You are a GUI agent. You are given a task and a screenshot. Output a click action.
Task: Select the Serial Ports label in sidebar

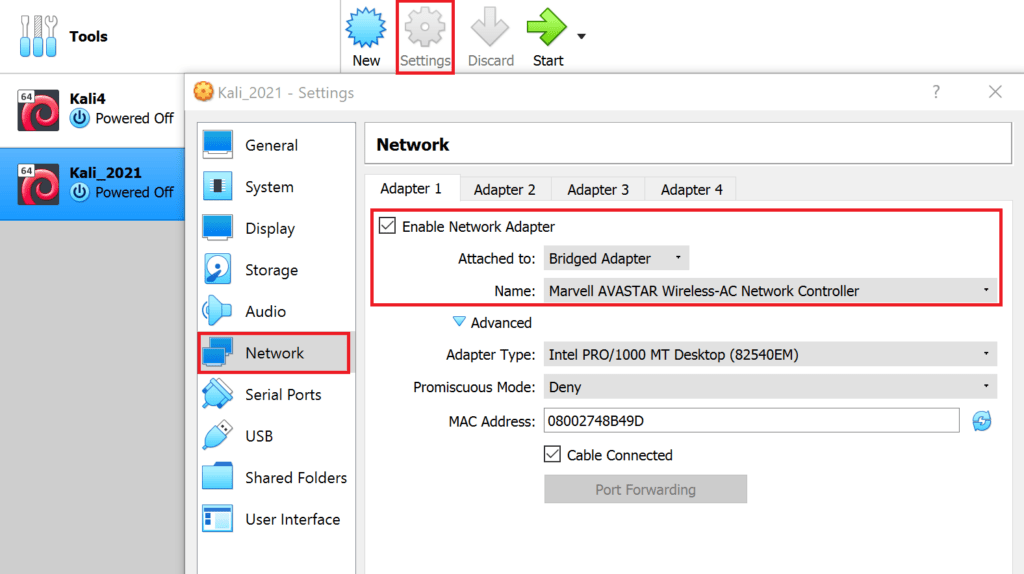(283, 395)
